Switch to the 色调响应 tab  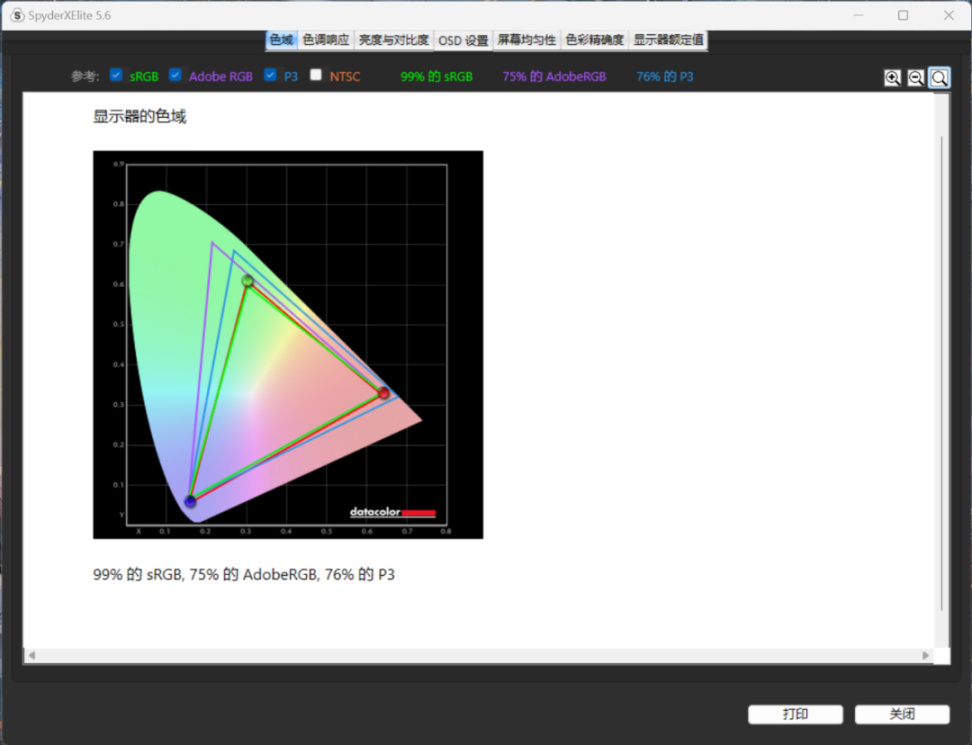coord(326,40)
